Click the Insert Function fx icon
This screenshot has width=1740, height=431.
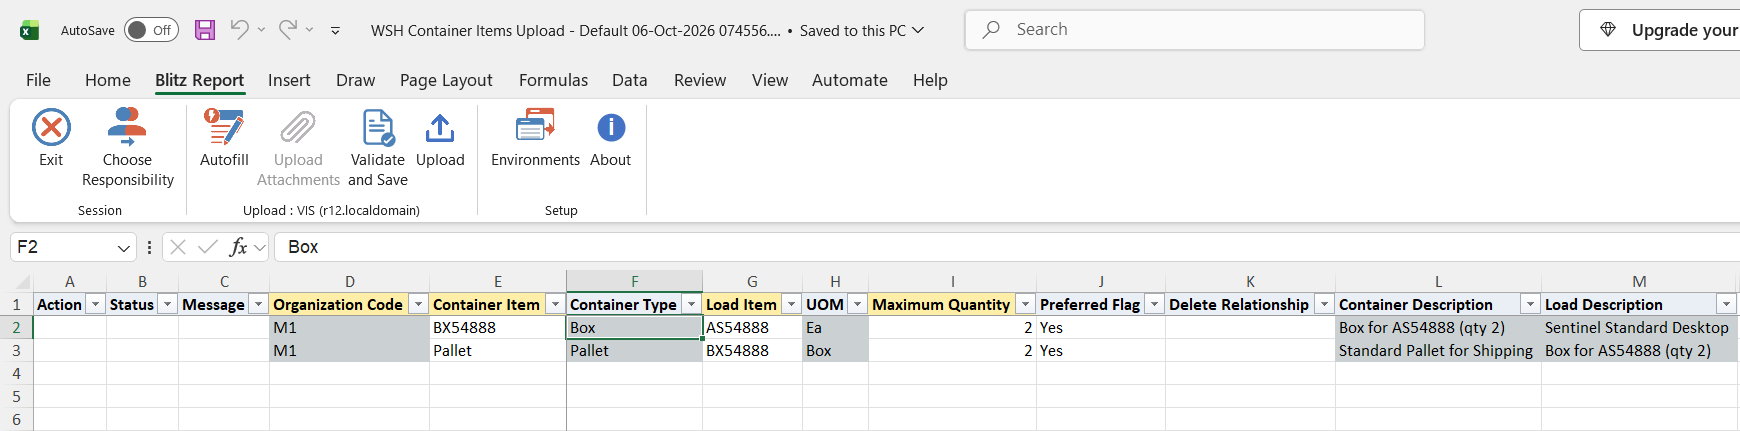[x=238, y=247]
